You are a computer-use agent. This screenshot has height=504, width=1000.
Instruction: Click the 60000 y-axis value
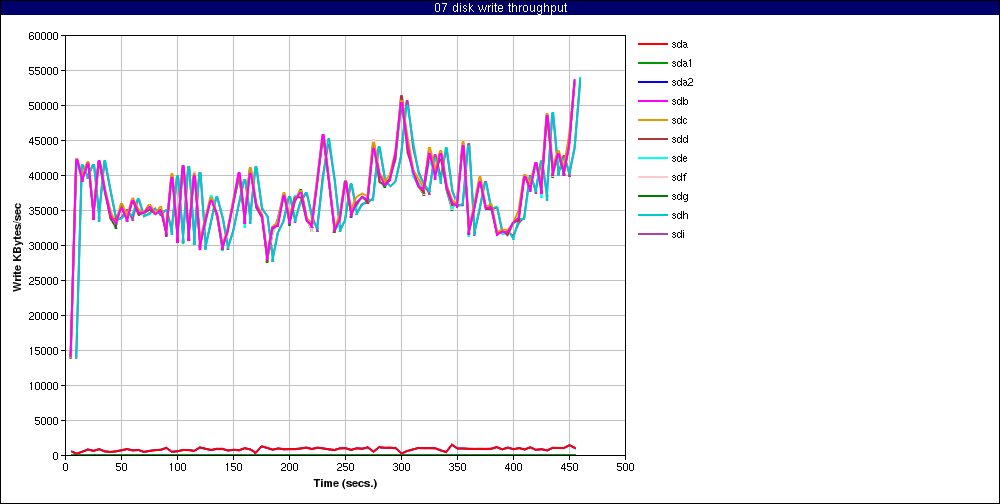coord(44,36)
